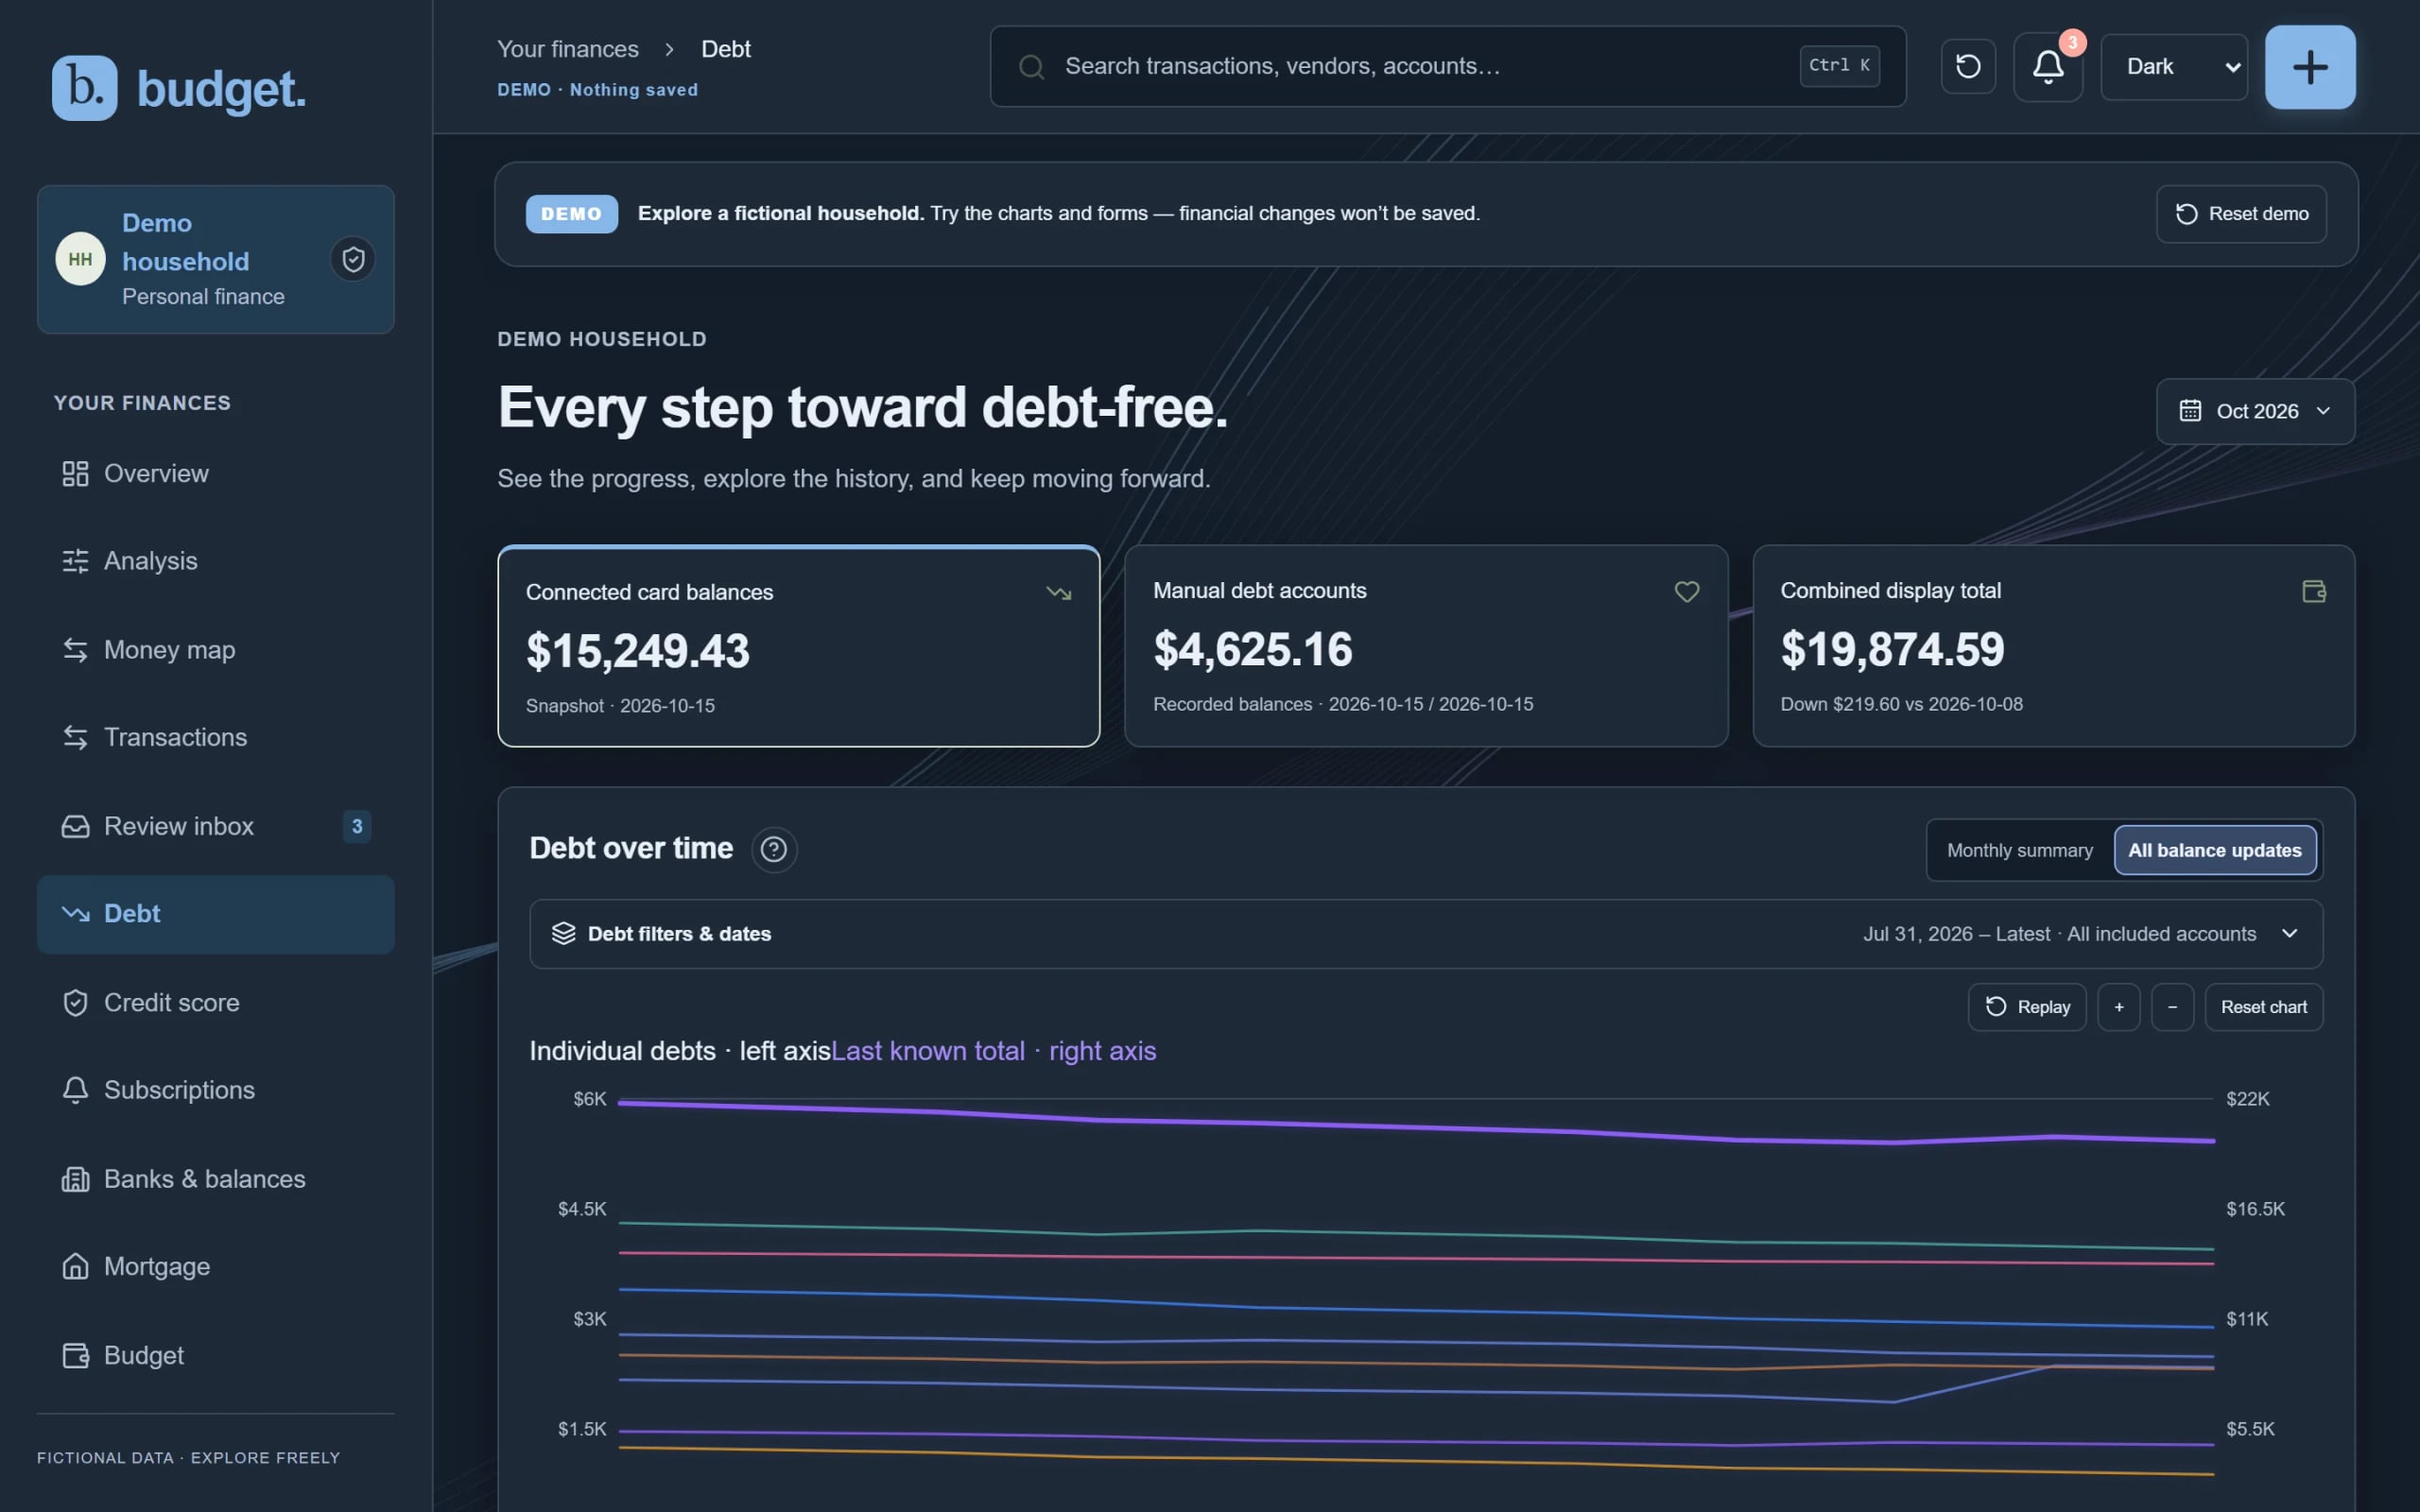Image resolution: width=2420 pixels, height=1512 pixels.
Task: Open Mortgage in sidebar
Action: [x=216, y=1267]
